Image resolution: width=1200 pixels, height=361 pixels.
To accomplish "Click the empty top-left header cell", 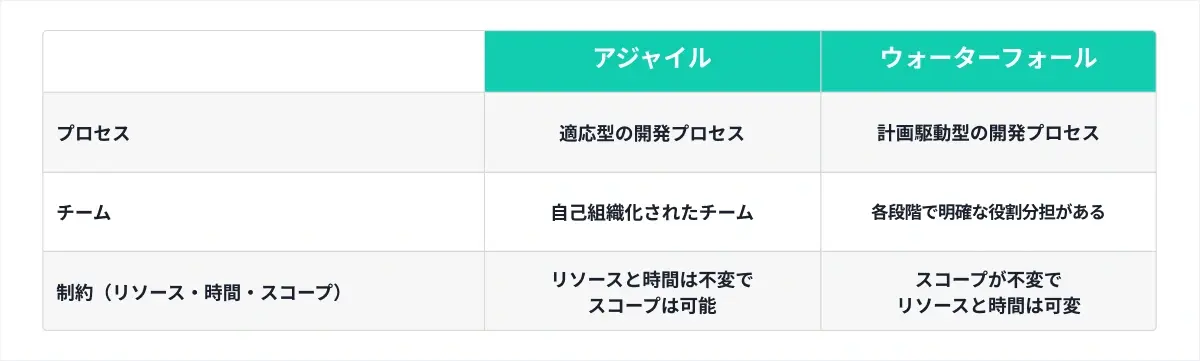I will click(264, 61).
